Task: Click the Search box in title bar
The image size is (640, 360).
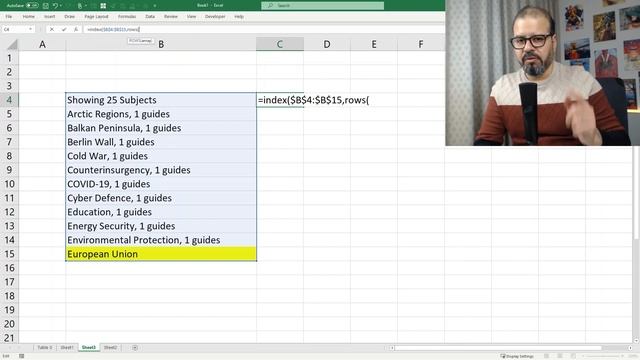Action: click(322, 5)
